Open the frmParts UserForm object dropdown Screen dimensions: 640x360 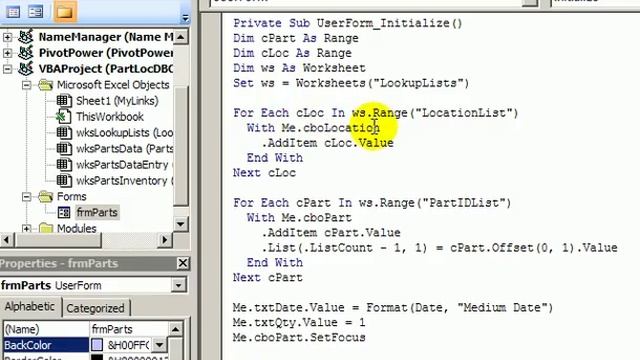(178, 285)
